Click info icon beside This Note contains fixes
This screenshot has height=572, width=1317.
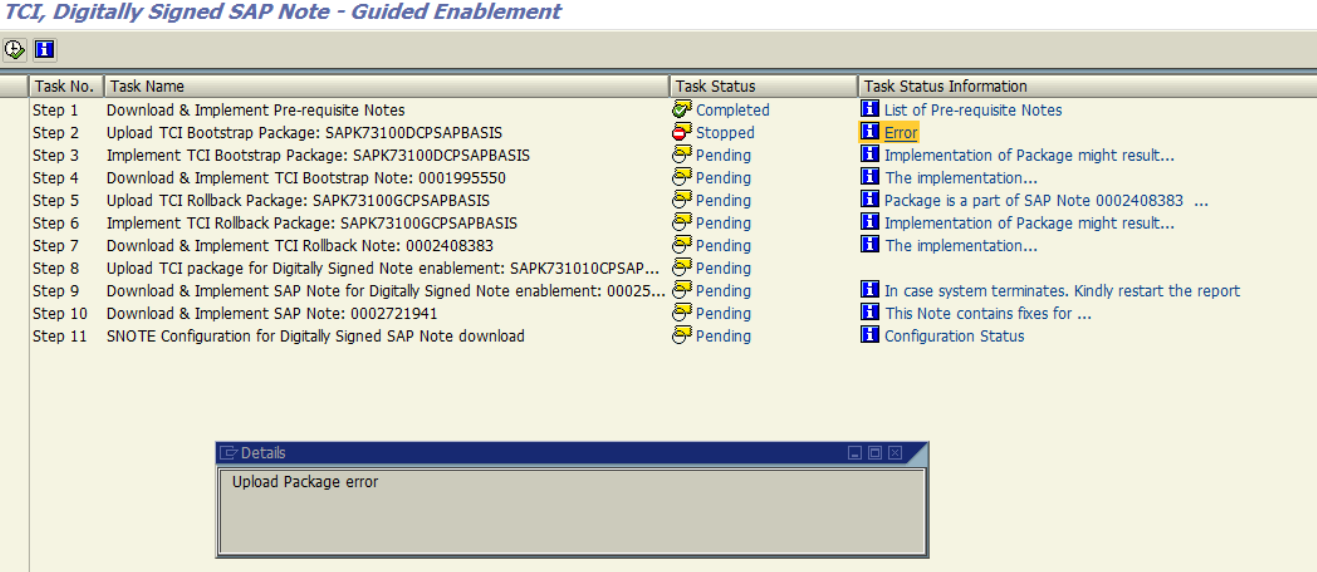coord(870,313)
